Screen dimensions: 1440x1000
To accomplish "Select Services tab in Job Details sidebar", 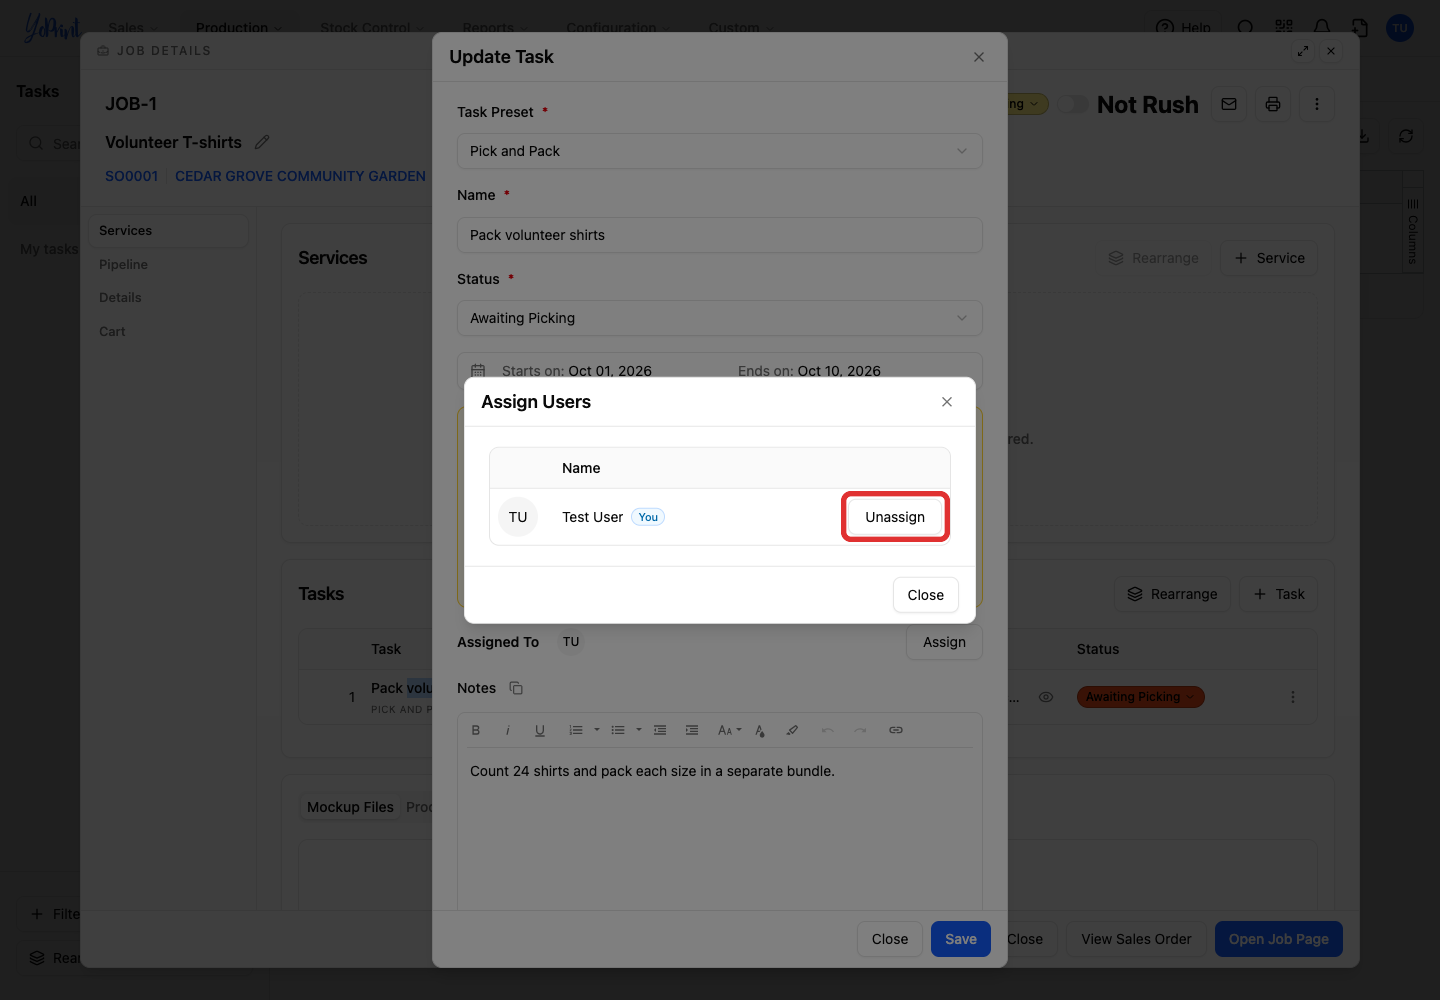I will tap(168, 231).
